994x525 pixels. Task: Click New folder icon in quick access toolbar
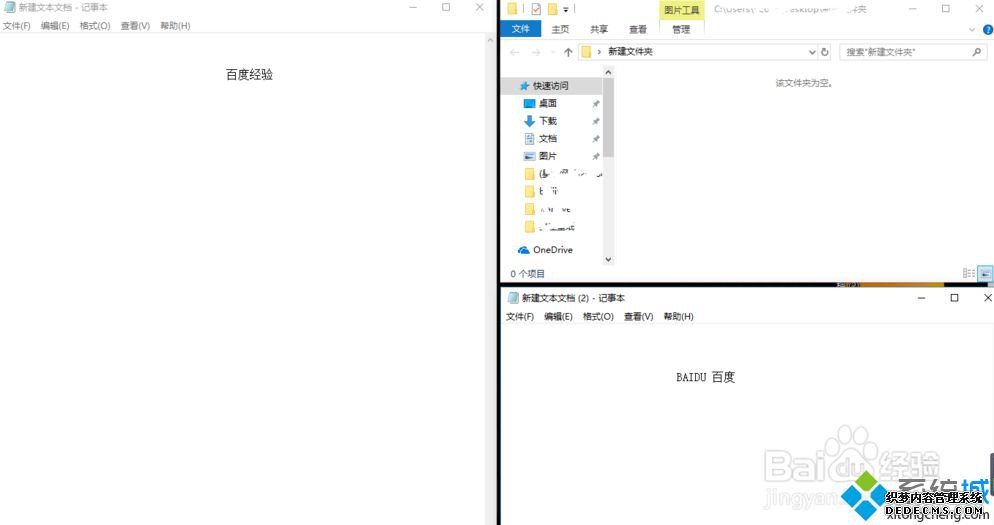coord(552,9)
